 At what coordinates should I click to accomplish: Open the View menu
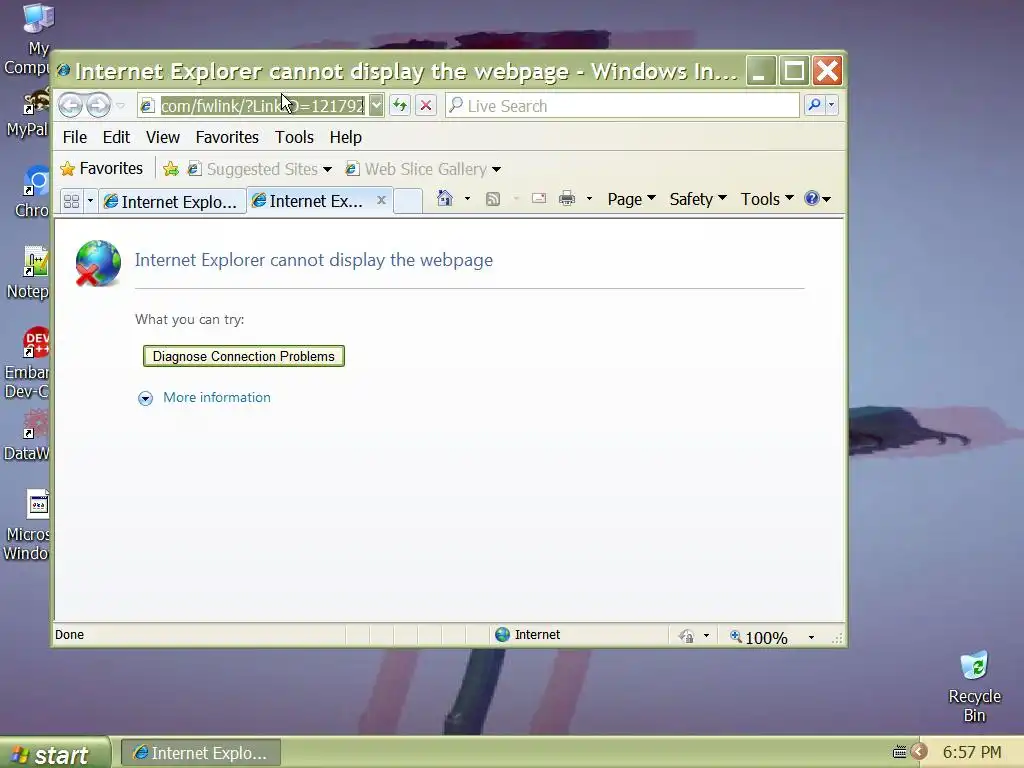click(x=163, y=137)
